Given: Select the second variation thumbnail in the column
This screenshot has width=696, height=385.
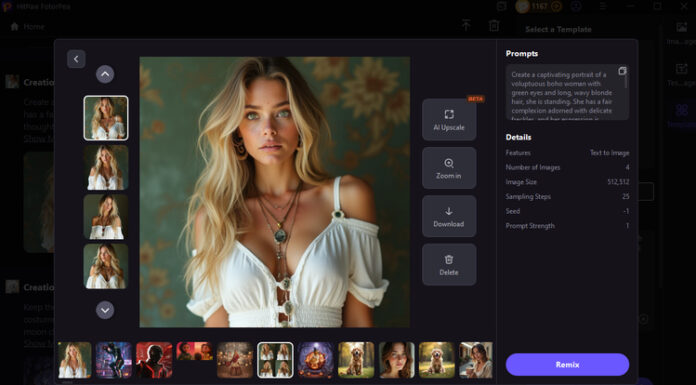Looking at the screenshot, I should click(x=106, y=167).
